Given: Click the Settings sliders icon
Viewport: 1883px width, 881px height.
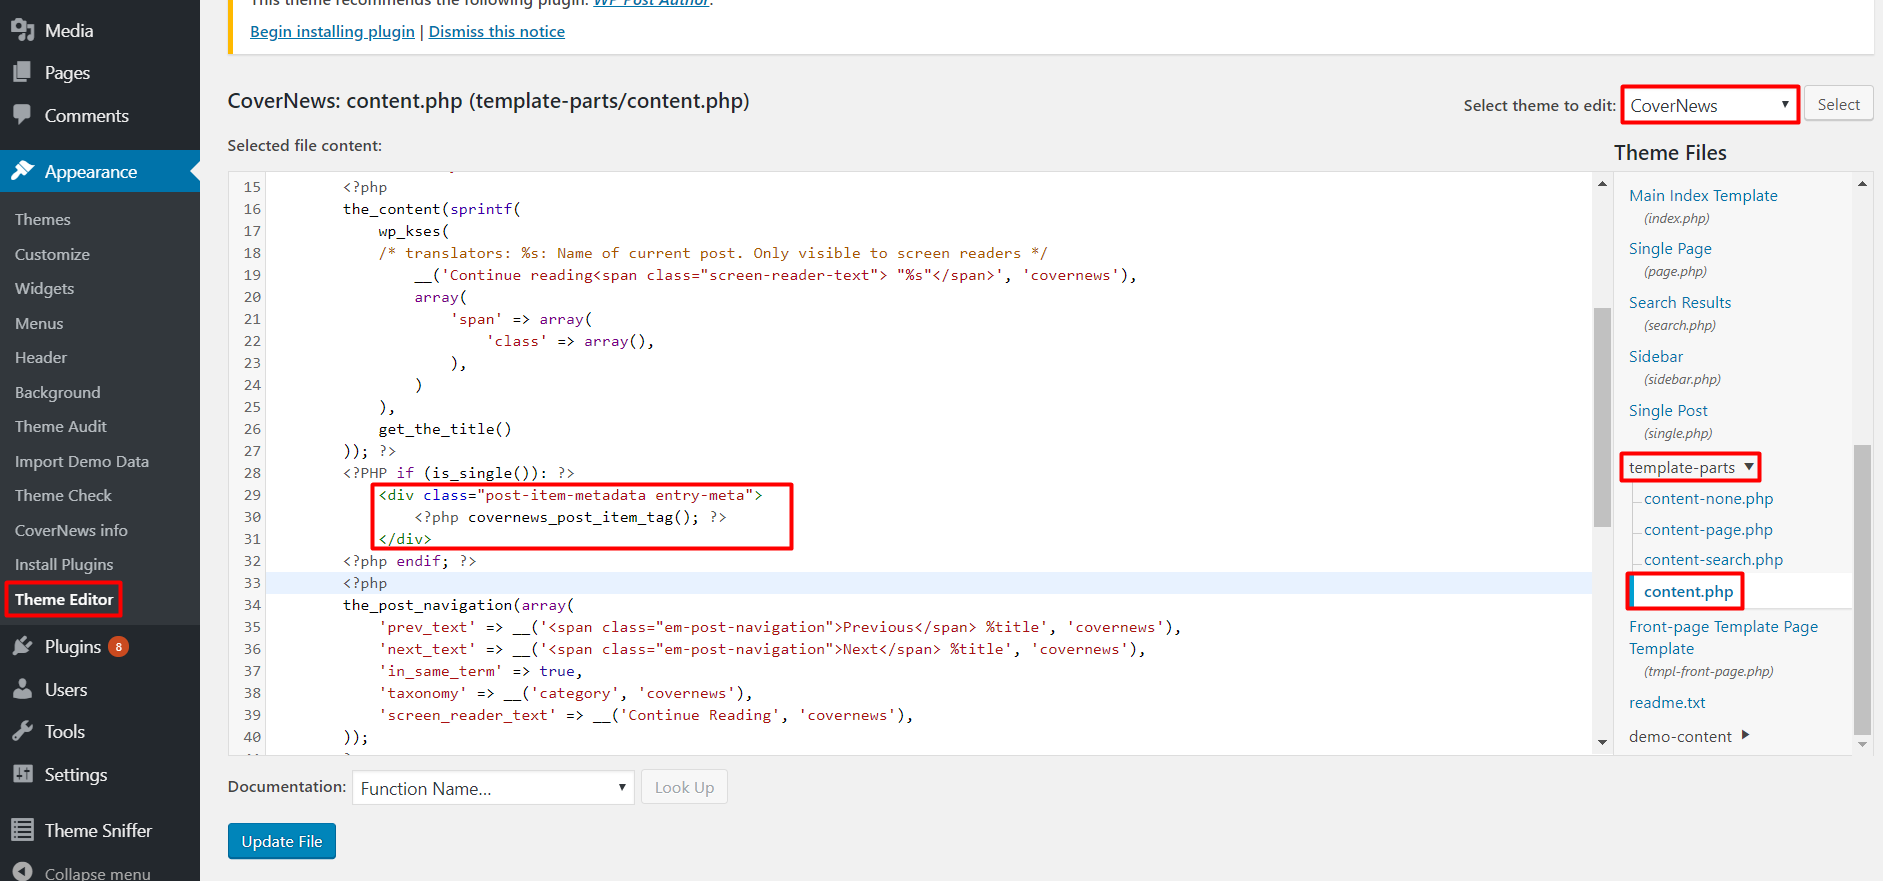Looking at the screenshot, I should [x=22, y=774].
